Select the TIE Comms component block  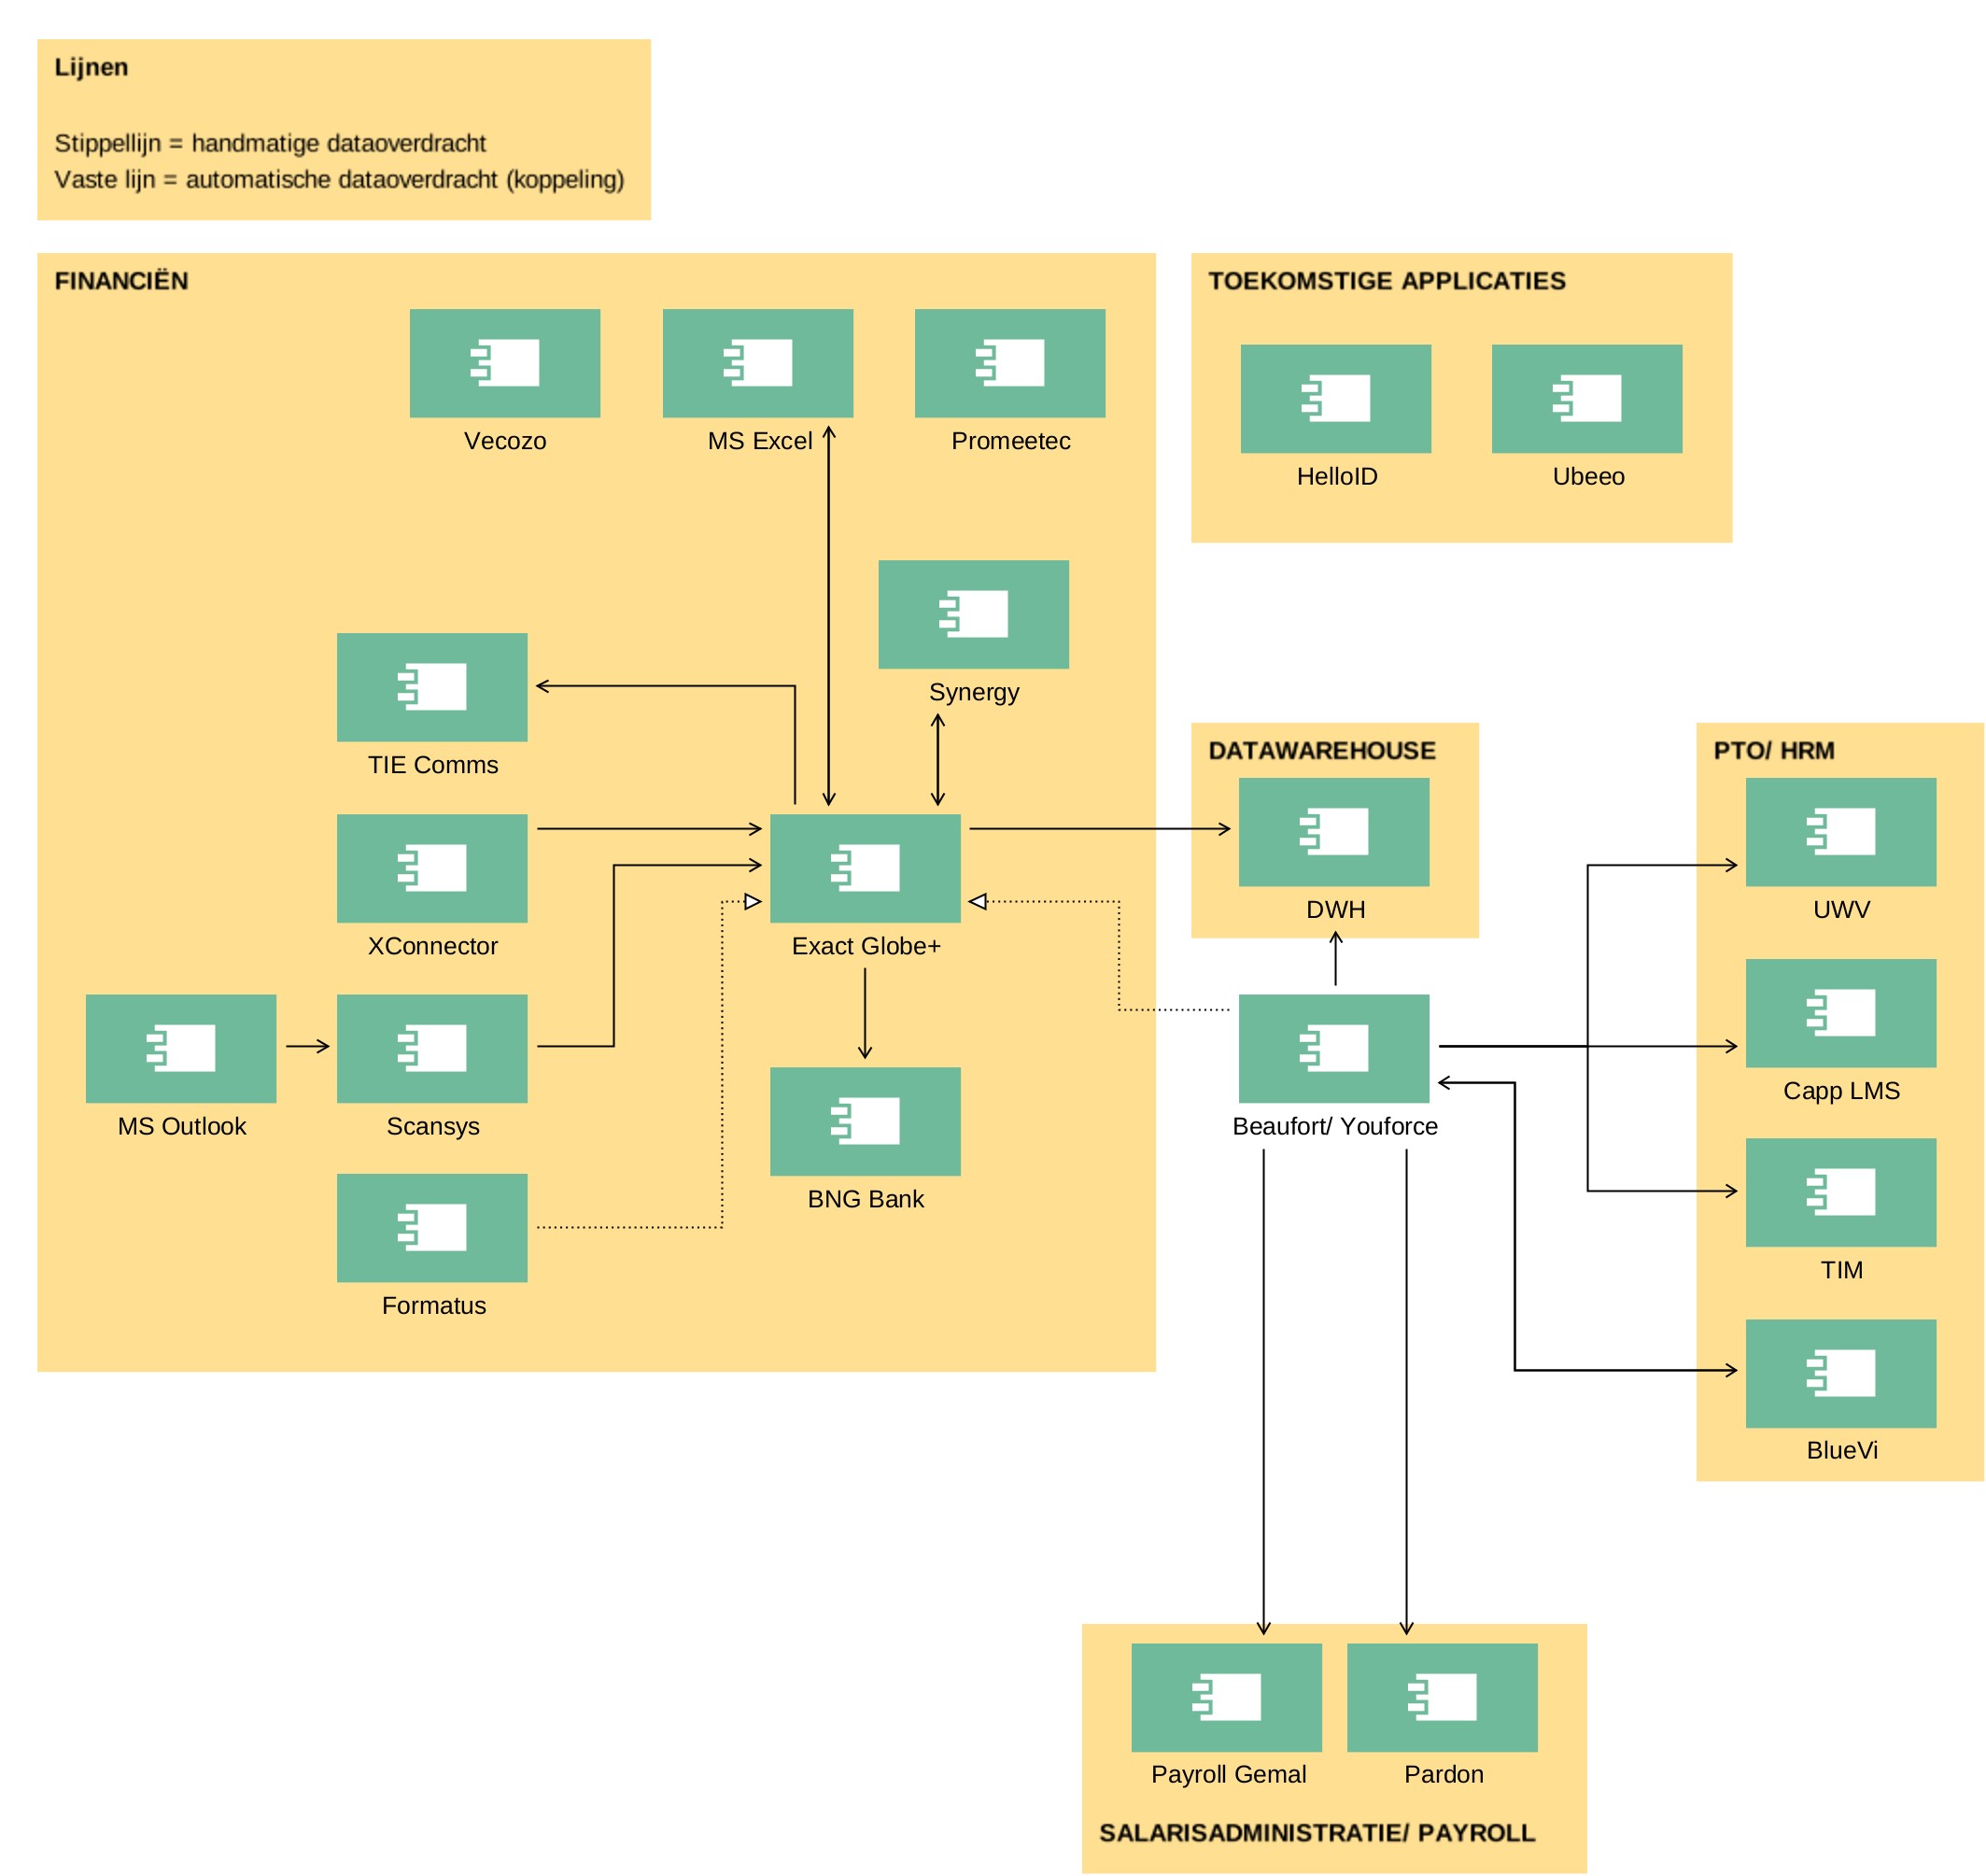point(432,688)
